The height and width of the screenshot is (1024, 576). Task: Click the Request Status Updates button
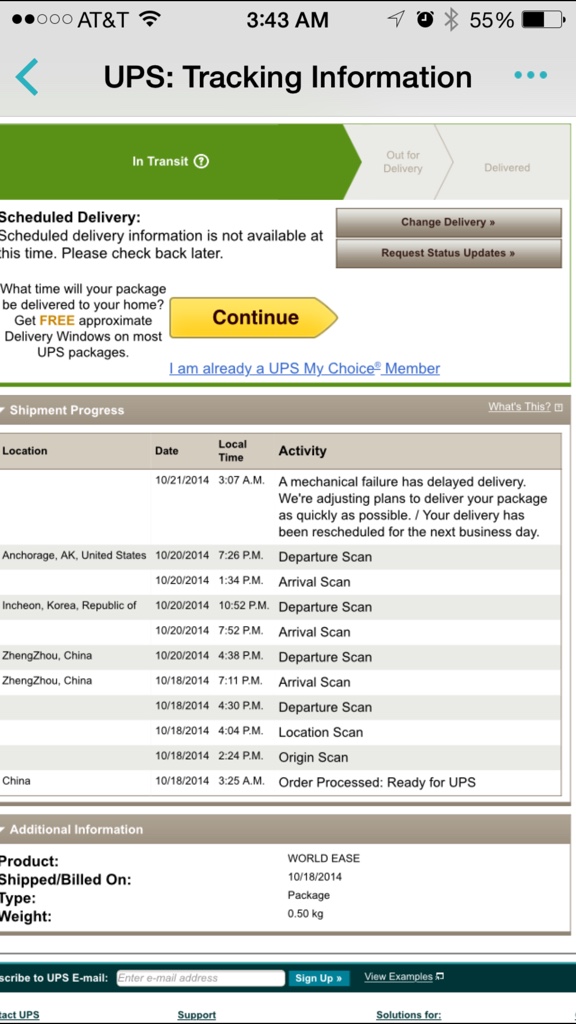[x=449, y=253]
